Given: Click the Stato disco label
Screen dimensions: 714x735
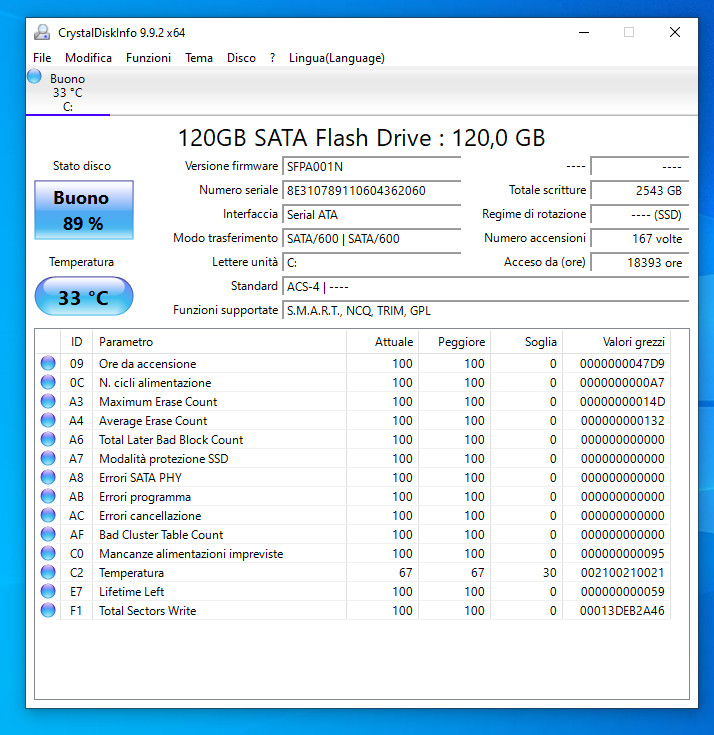Looking at the screenshot, I should [x=82, y=166].
